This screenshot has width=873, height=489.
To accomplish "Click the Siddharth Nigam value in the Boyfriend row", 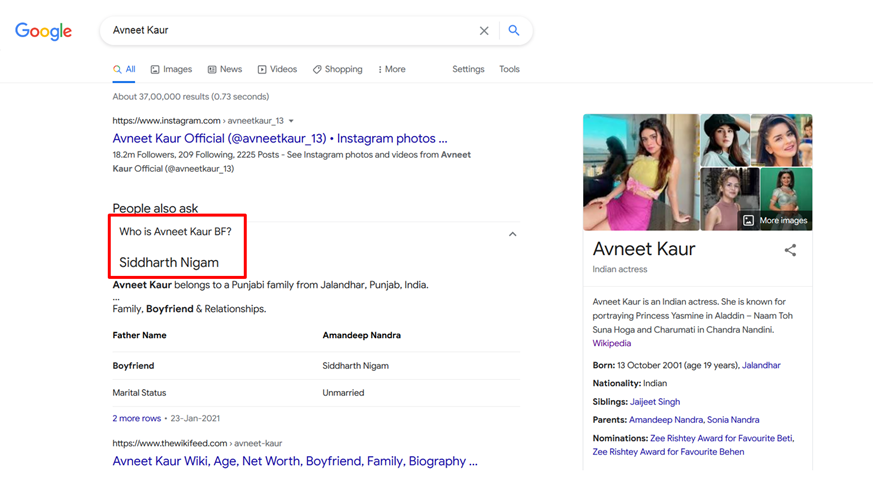I will (355, 366).
